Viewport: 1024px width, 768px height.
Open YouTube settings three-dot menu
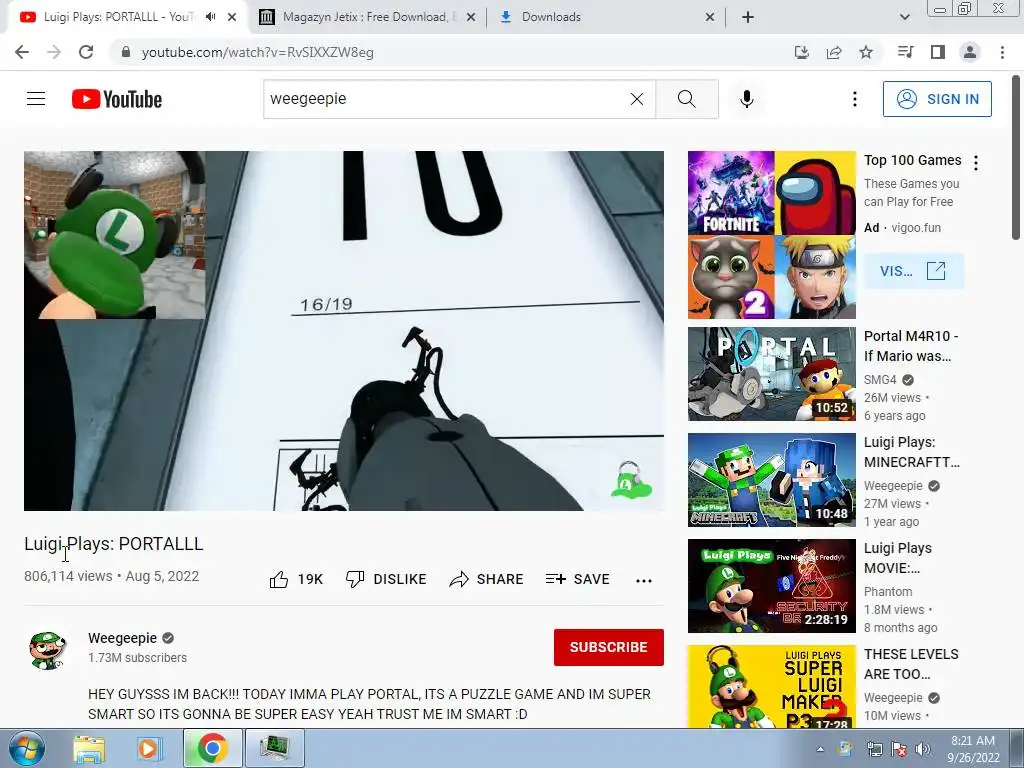[x=854, y=99]
